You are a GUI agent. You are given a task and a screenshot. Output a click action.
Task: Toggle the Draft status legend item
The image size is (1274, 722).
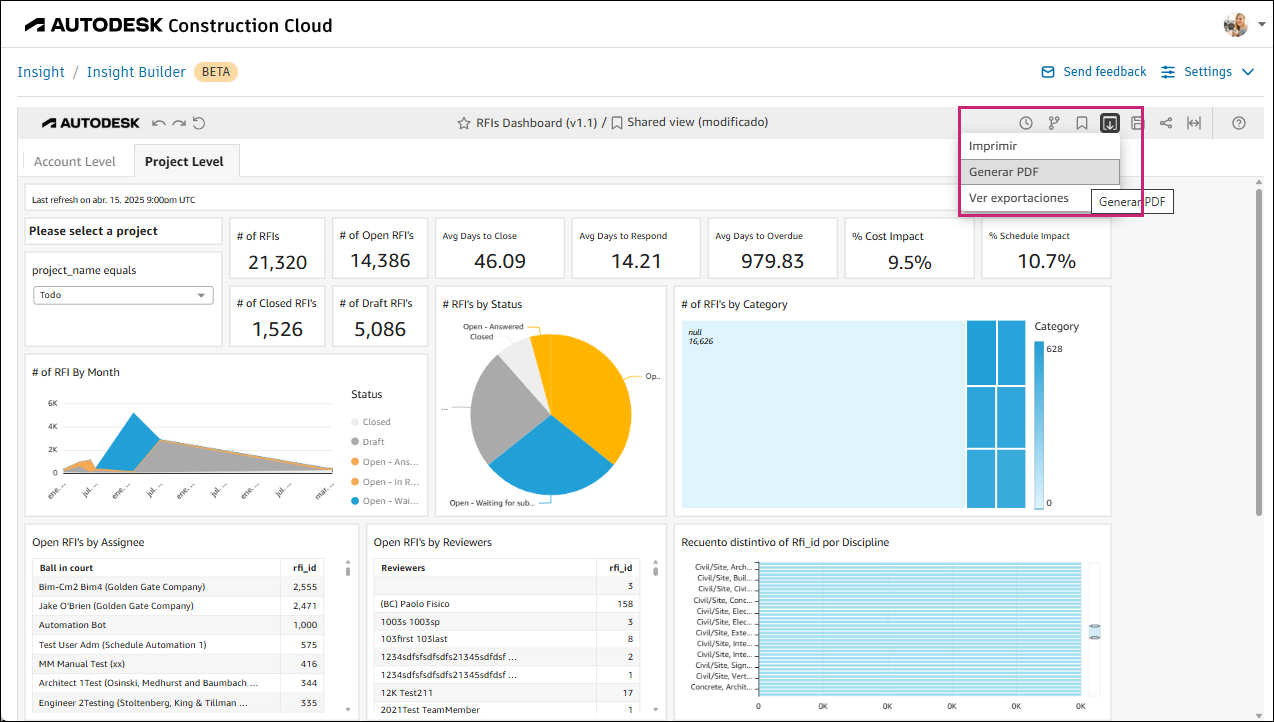point(367,442)
